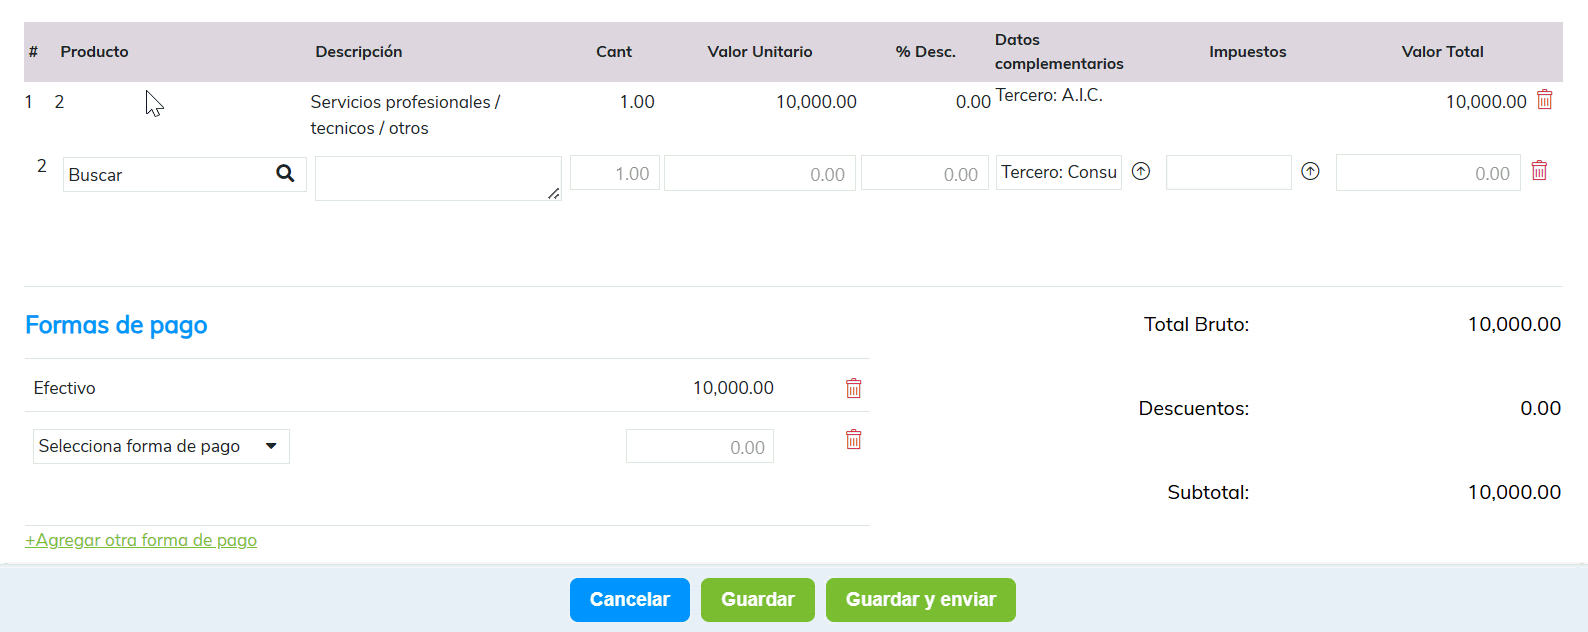Image resolution: width=1588 pixels, height=632 pixels.
Task: Click the row 2 Impuestos input field
Action: (1228, 172)
